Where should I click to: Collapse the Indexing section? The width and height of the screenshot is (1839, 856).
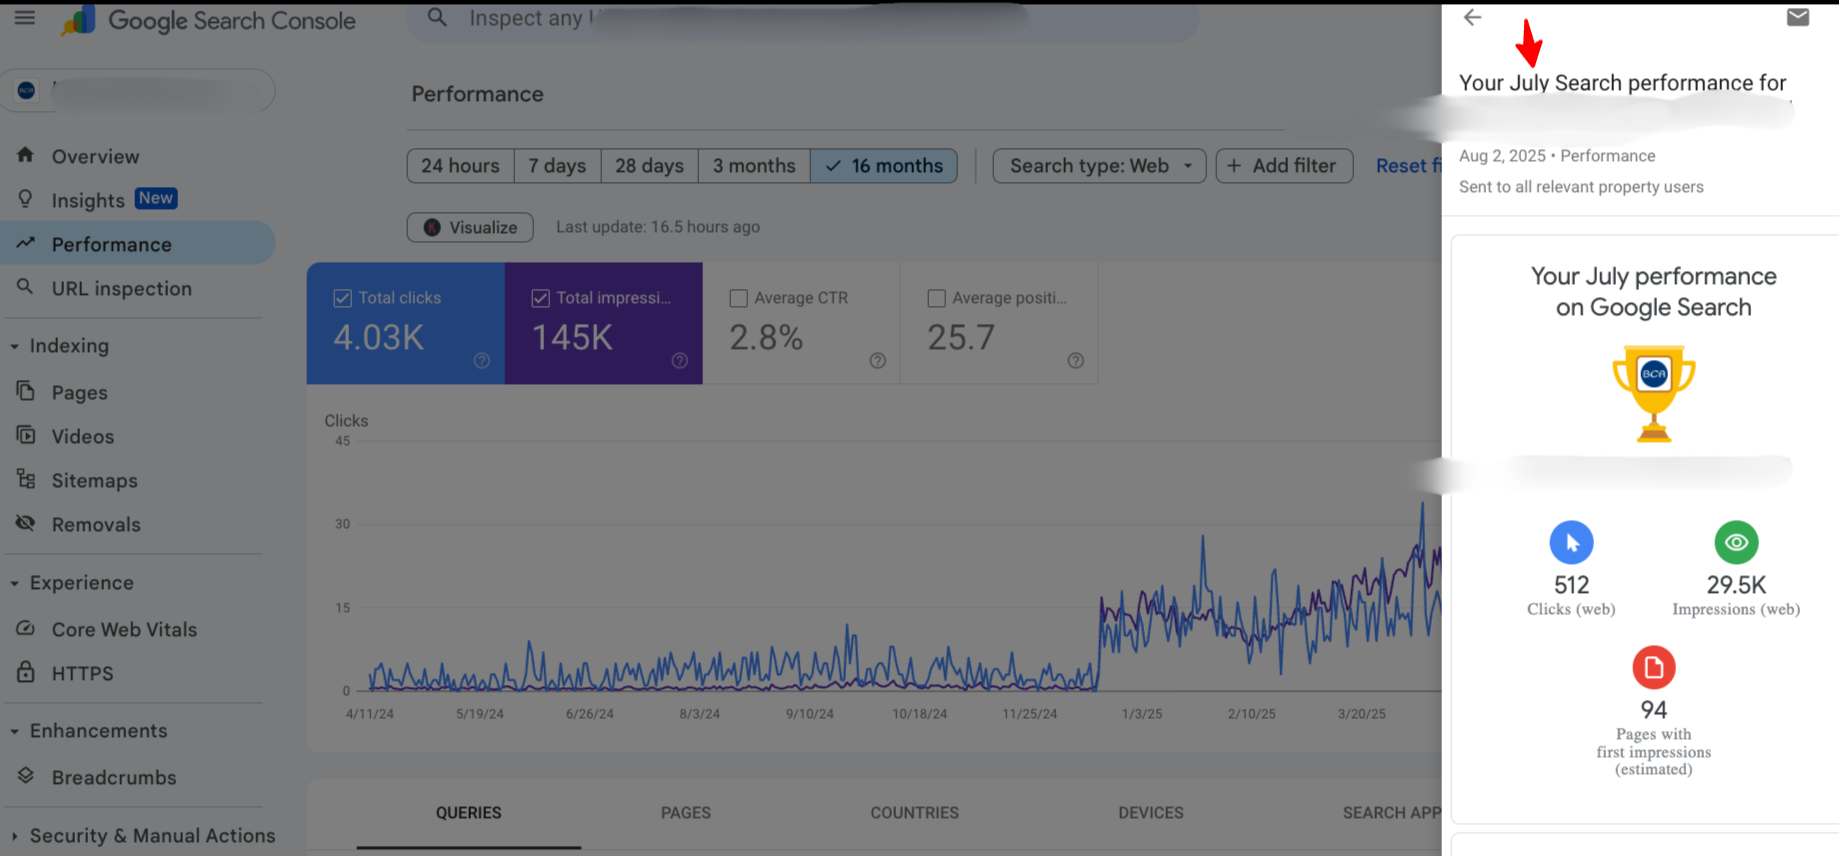coord(15,346)
